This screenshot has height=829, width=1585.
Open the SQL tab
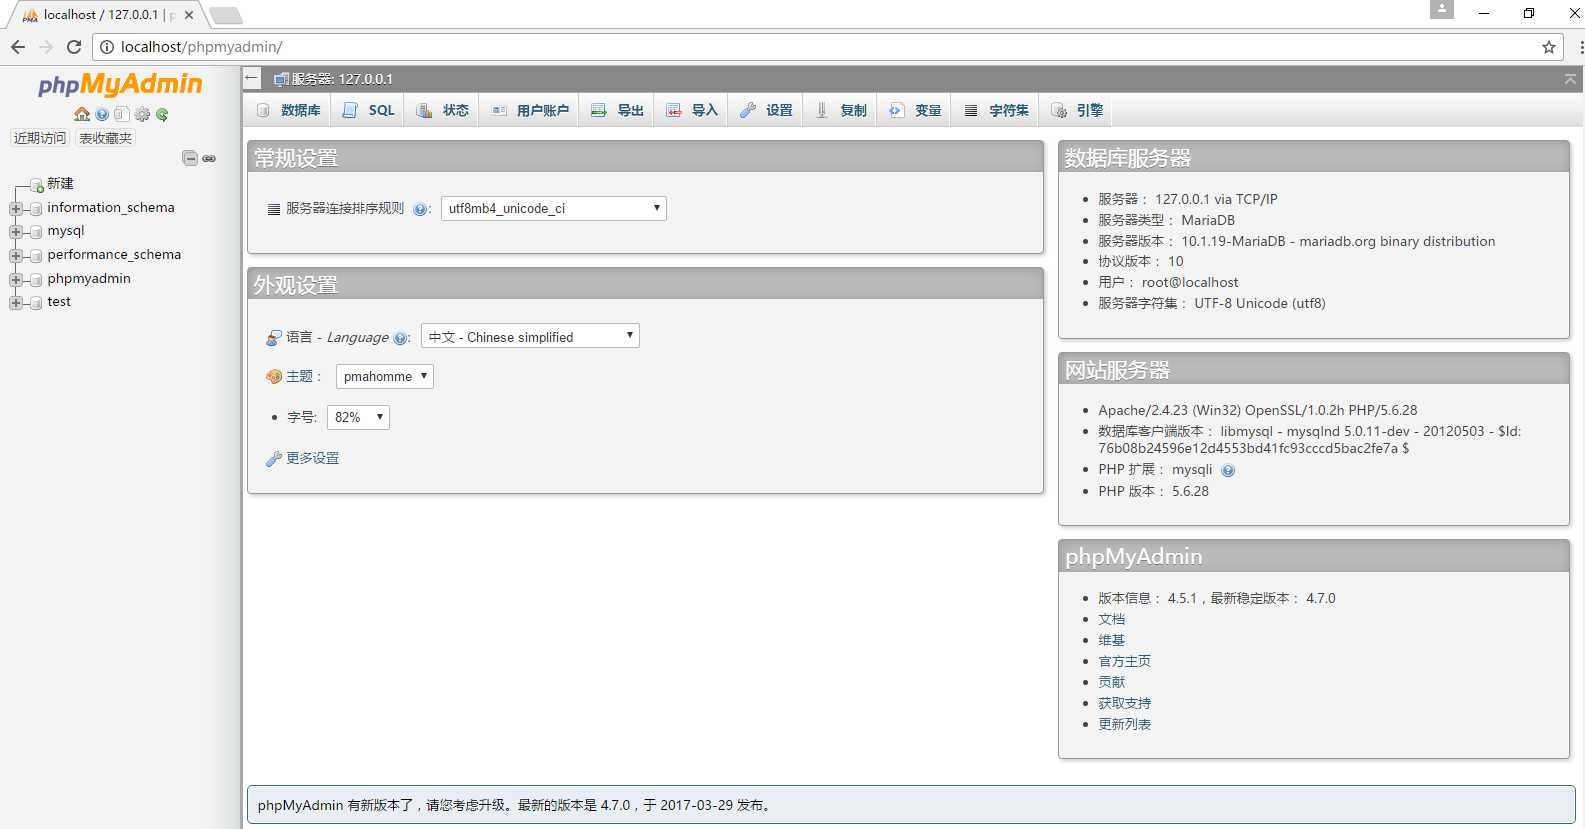click(368, 110)
